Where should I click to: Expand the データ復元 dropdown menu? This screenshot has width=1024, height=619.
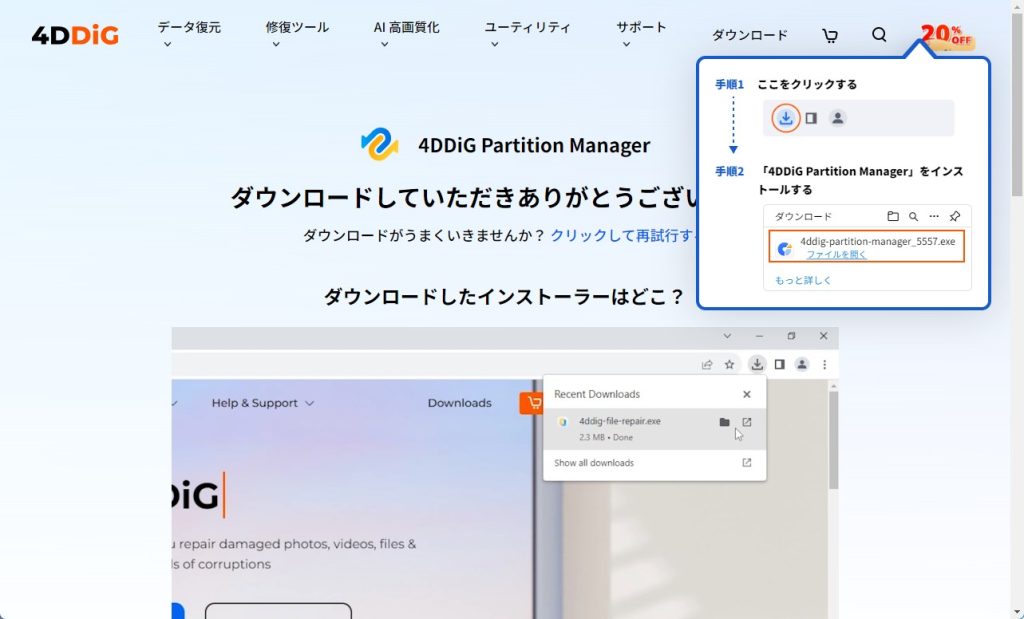(x=189, y=28)
